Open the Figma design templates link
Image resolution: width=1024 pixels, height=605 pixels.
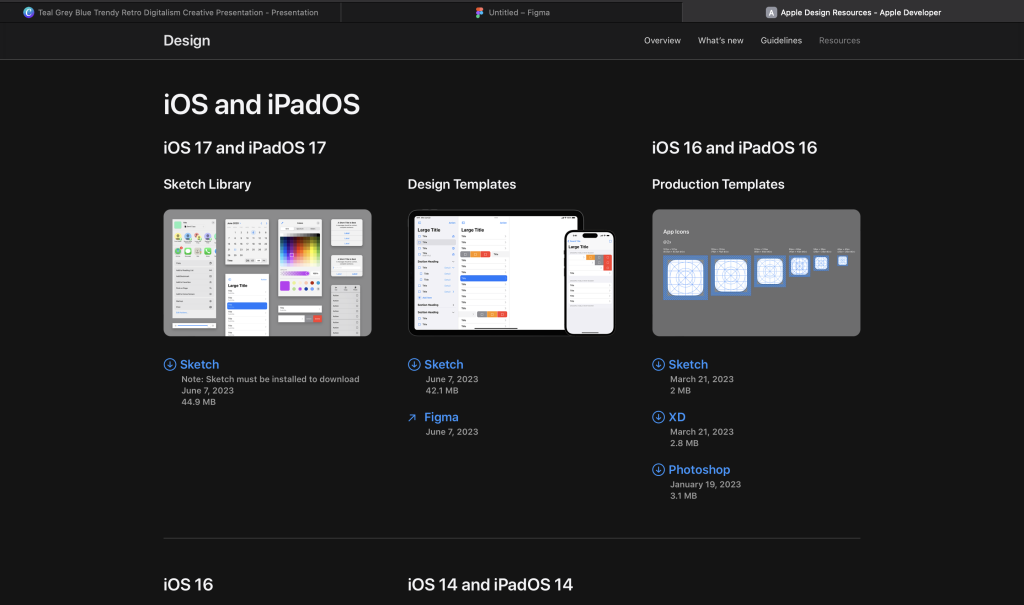441,417
